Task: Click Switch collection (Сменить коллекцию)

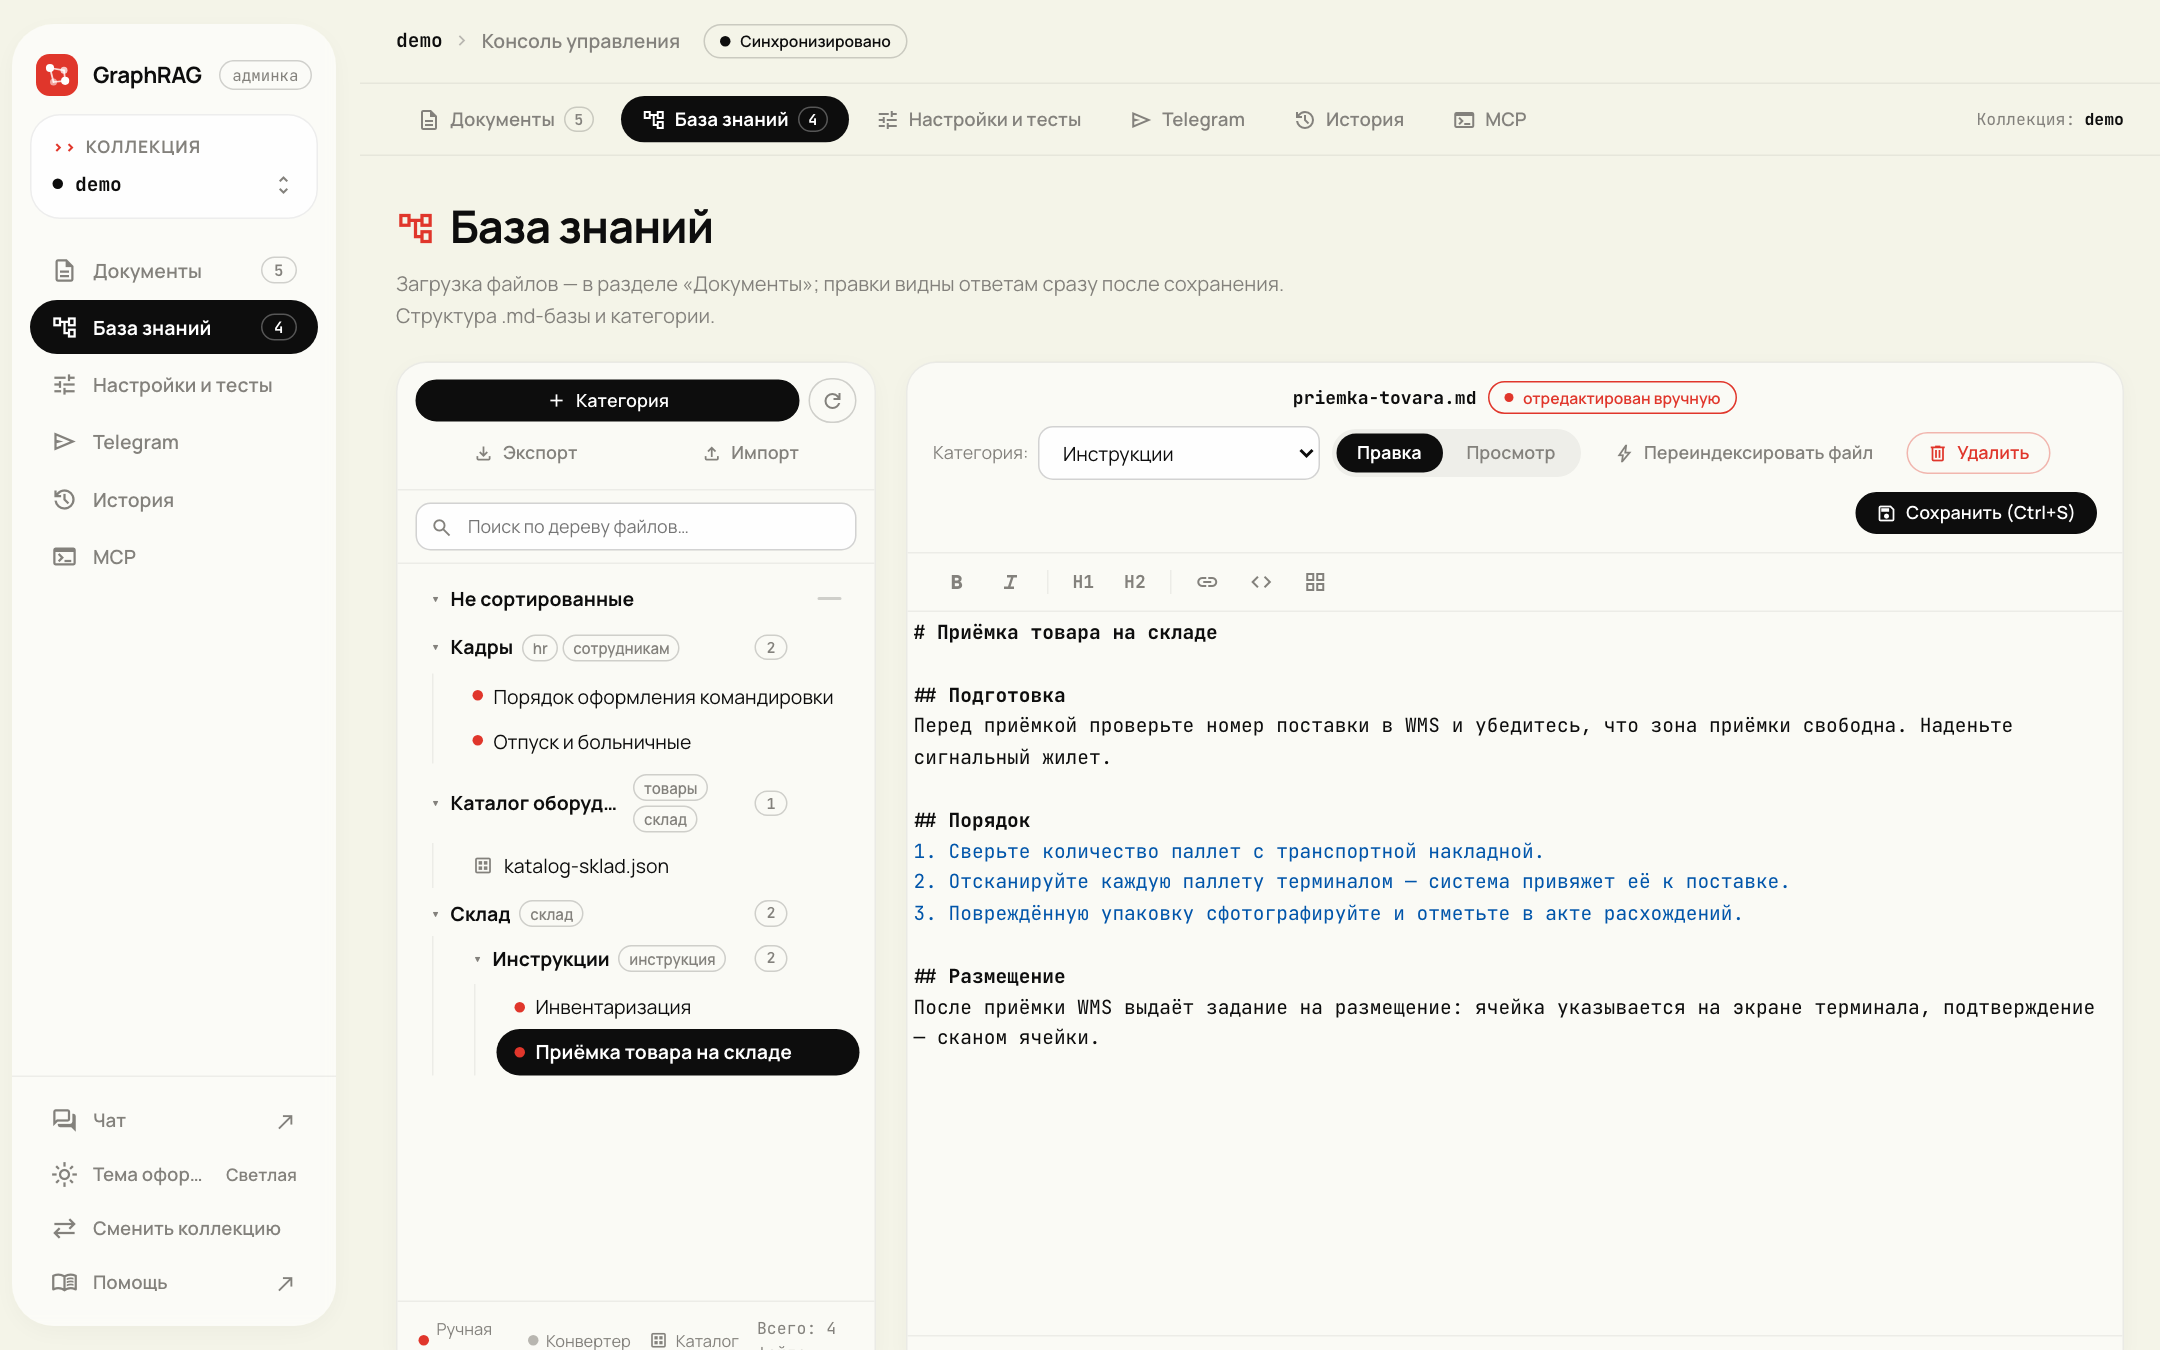Action: click(x=174, y=1228)
